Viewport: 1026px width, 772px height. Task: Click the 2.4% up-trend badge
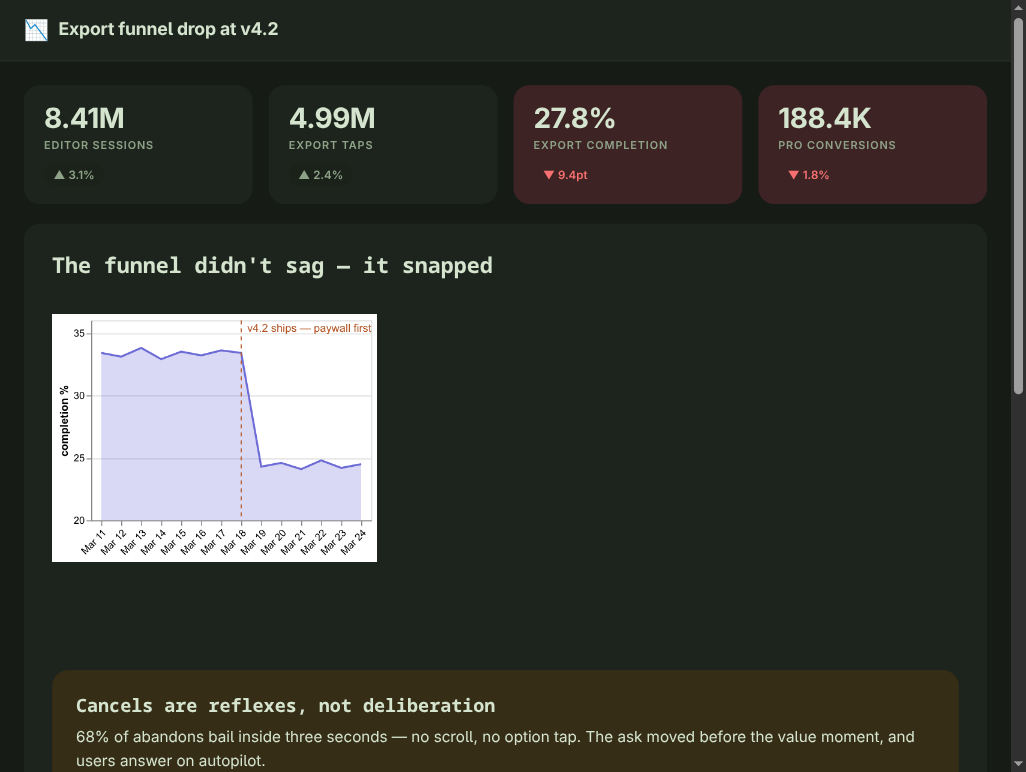point(321,175)
